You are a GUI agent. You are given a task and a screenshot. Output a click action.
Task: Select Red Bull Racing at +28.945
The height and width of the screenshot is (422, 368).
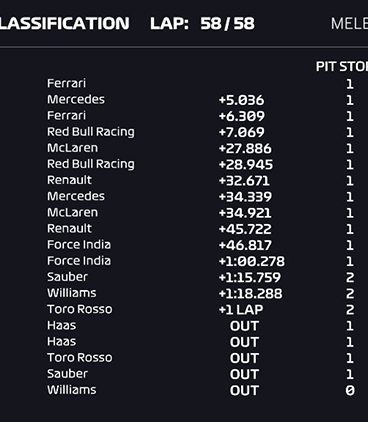point(91,164)
